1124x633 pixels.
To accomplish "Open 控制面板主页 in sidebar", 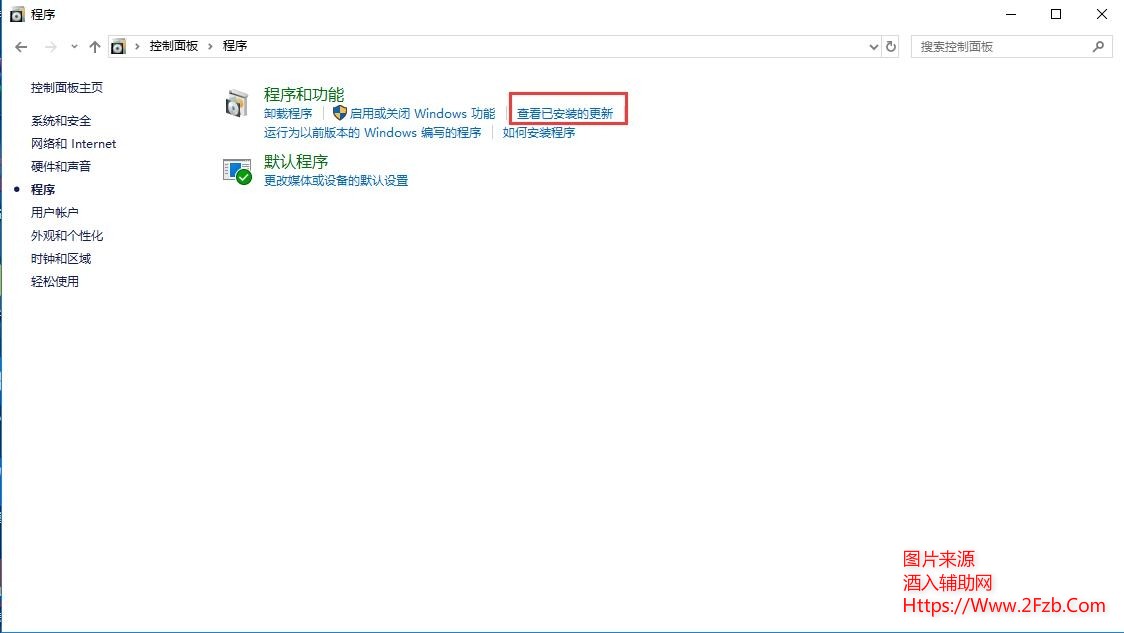I will coord(67,87).
